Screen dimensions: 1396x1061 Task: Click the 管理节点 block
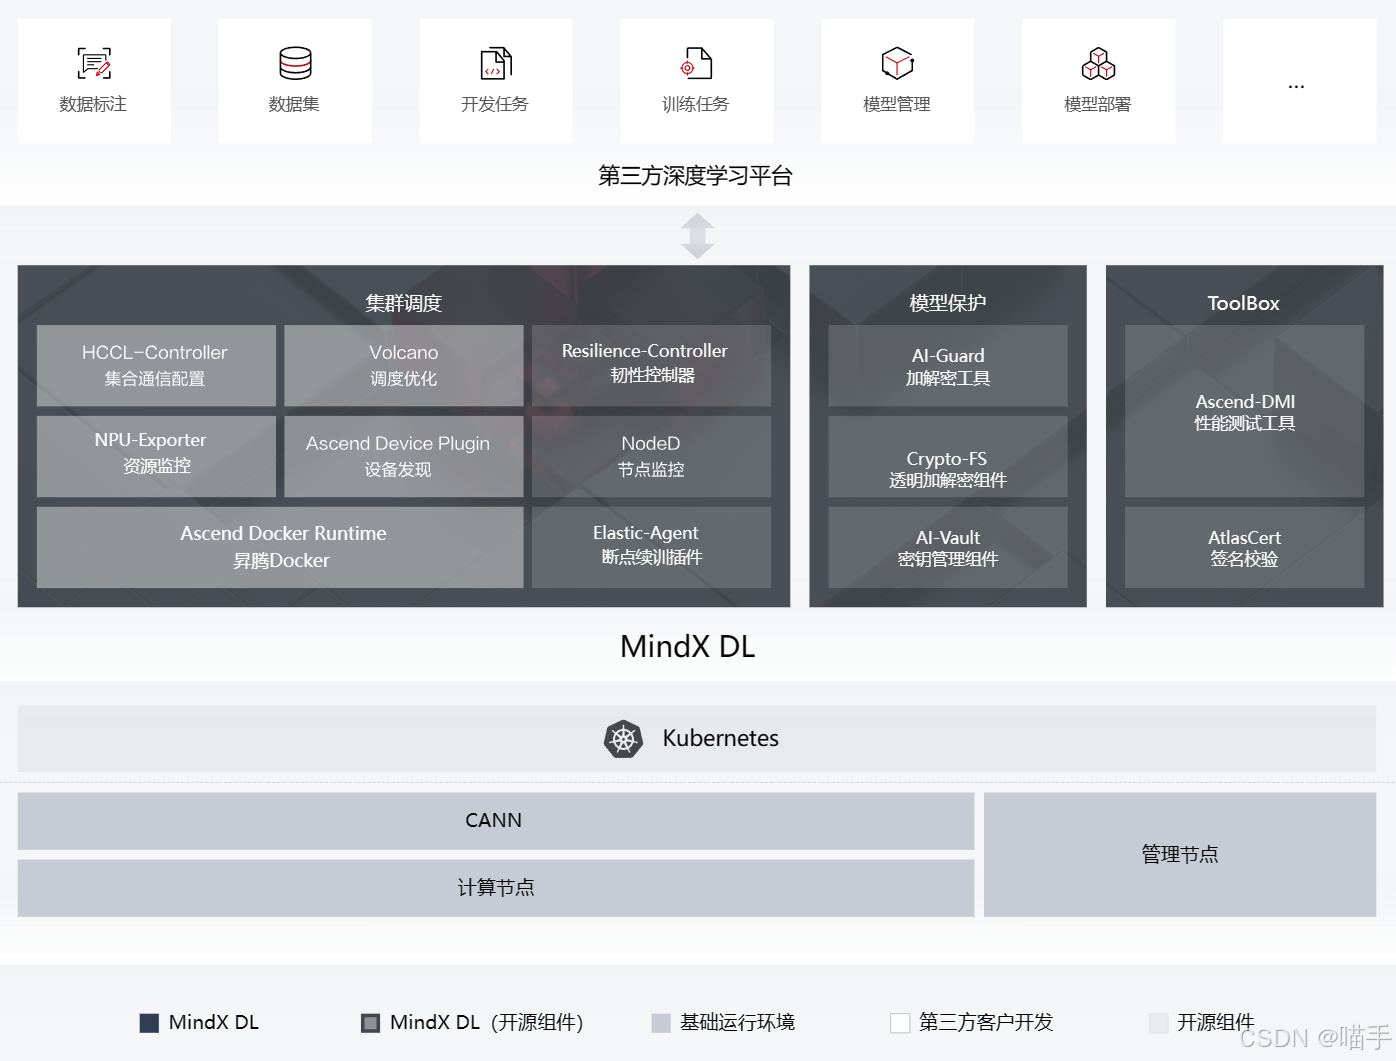point(1180,855)
